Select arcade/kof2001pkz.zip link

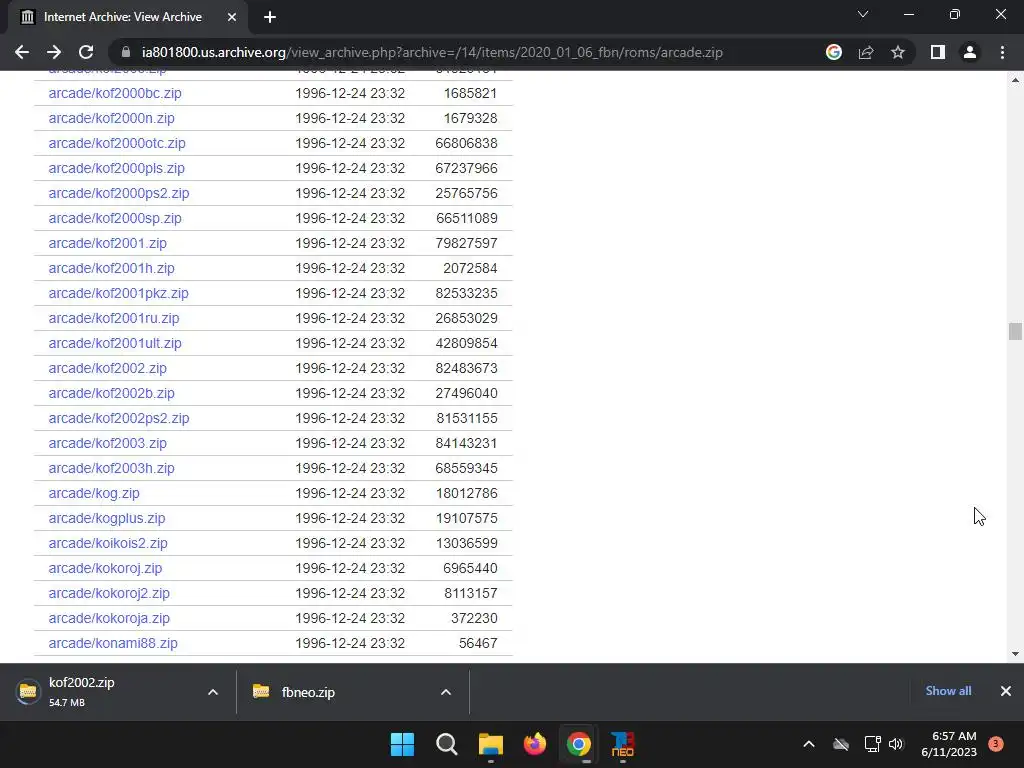click(118, 293)
